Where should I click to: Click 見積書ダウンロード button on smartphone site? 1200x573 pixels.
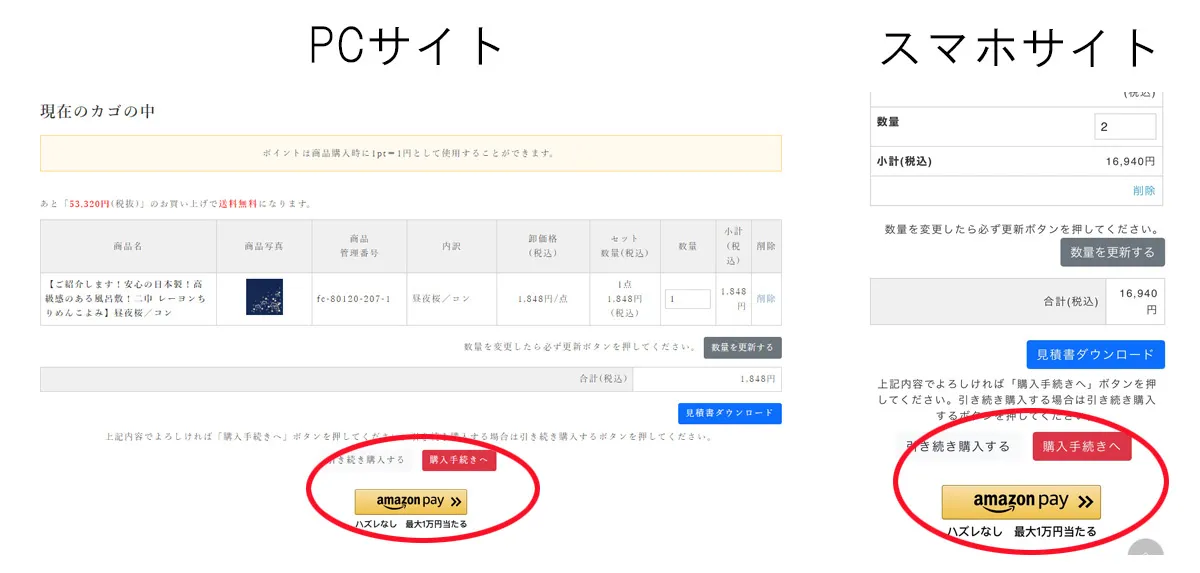coord(1096,354)
